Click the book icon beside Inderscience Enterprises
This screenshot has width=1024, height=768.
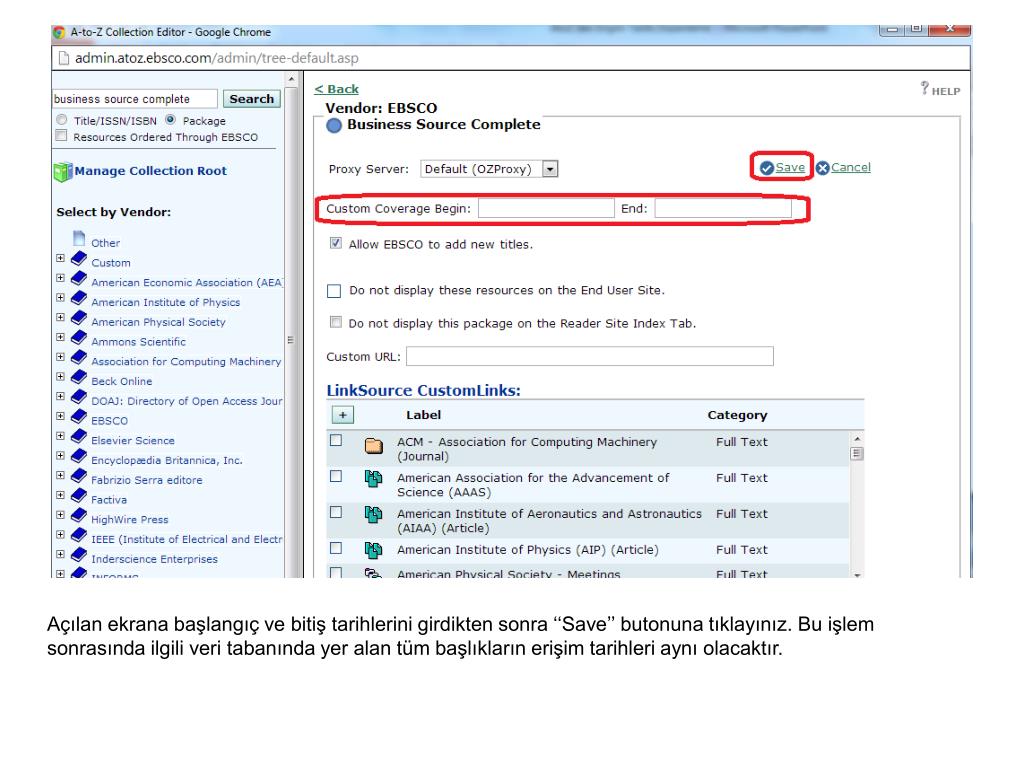point(79,555)
